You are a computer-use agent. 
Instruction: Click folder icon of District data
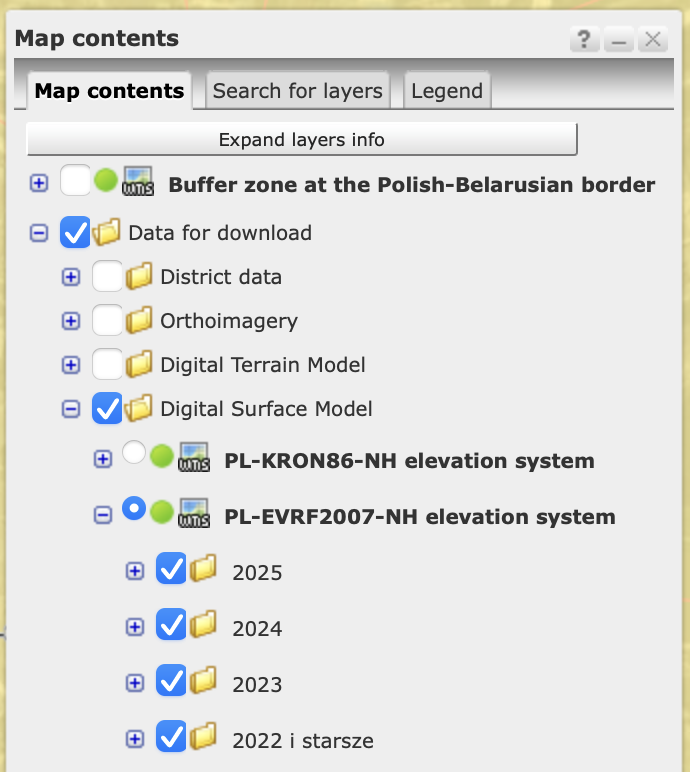pyautogui.click(x=139, y=276)
